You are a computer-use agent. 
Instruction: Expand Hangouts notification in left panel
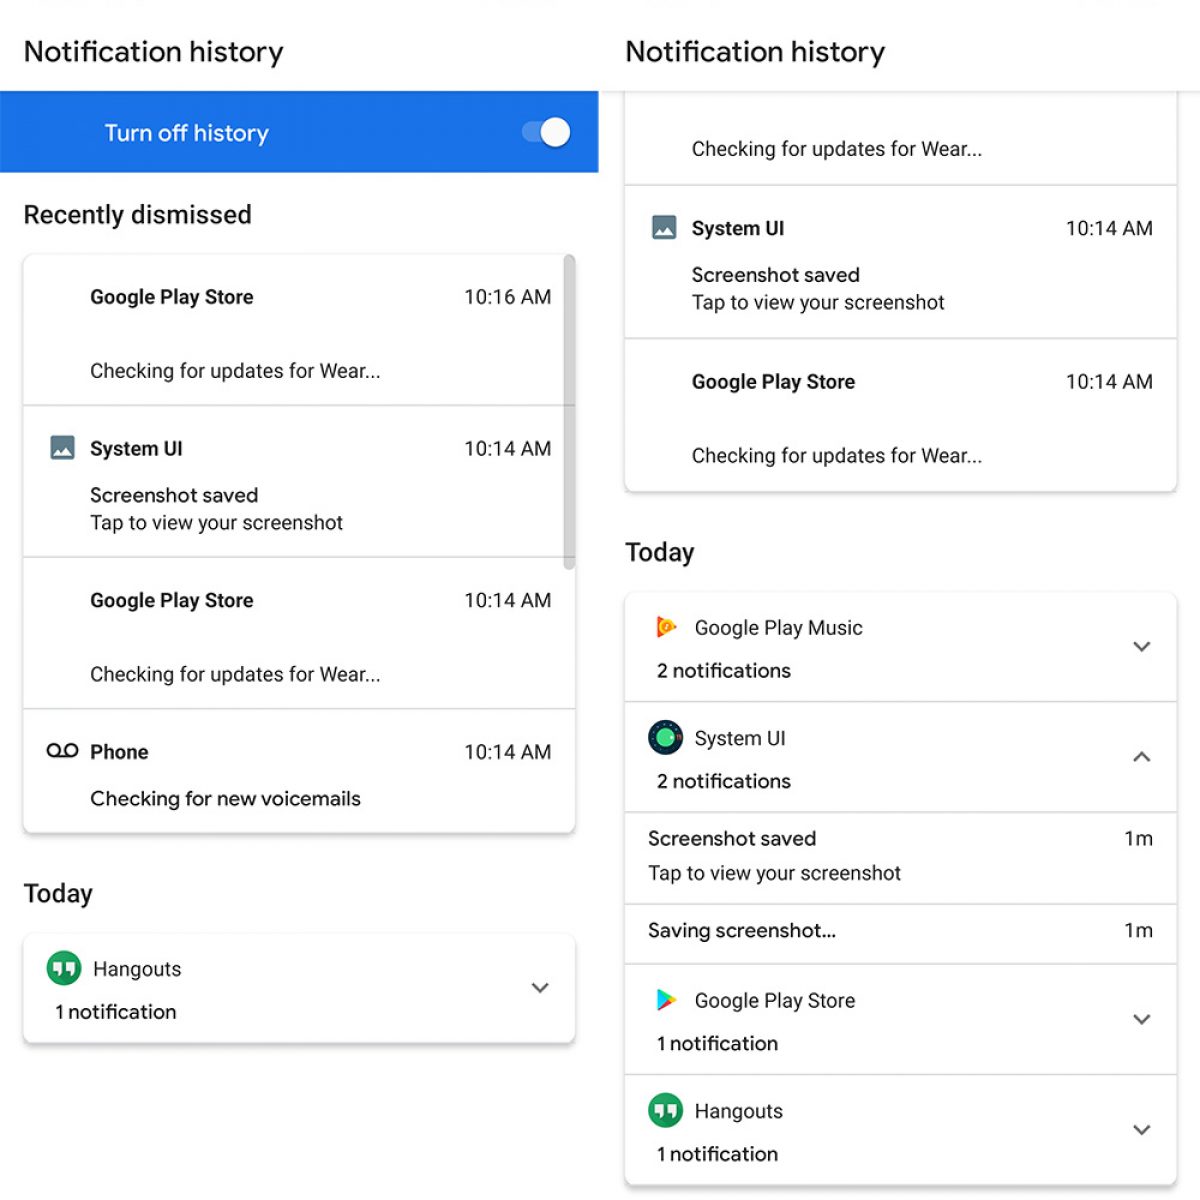click(x=540, y=988)
